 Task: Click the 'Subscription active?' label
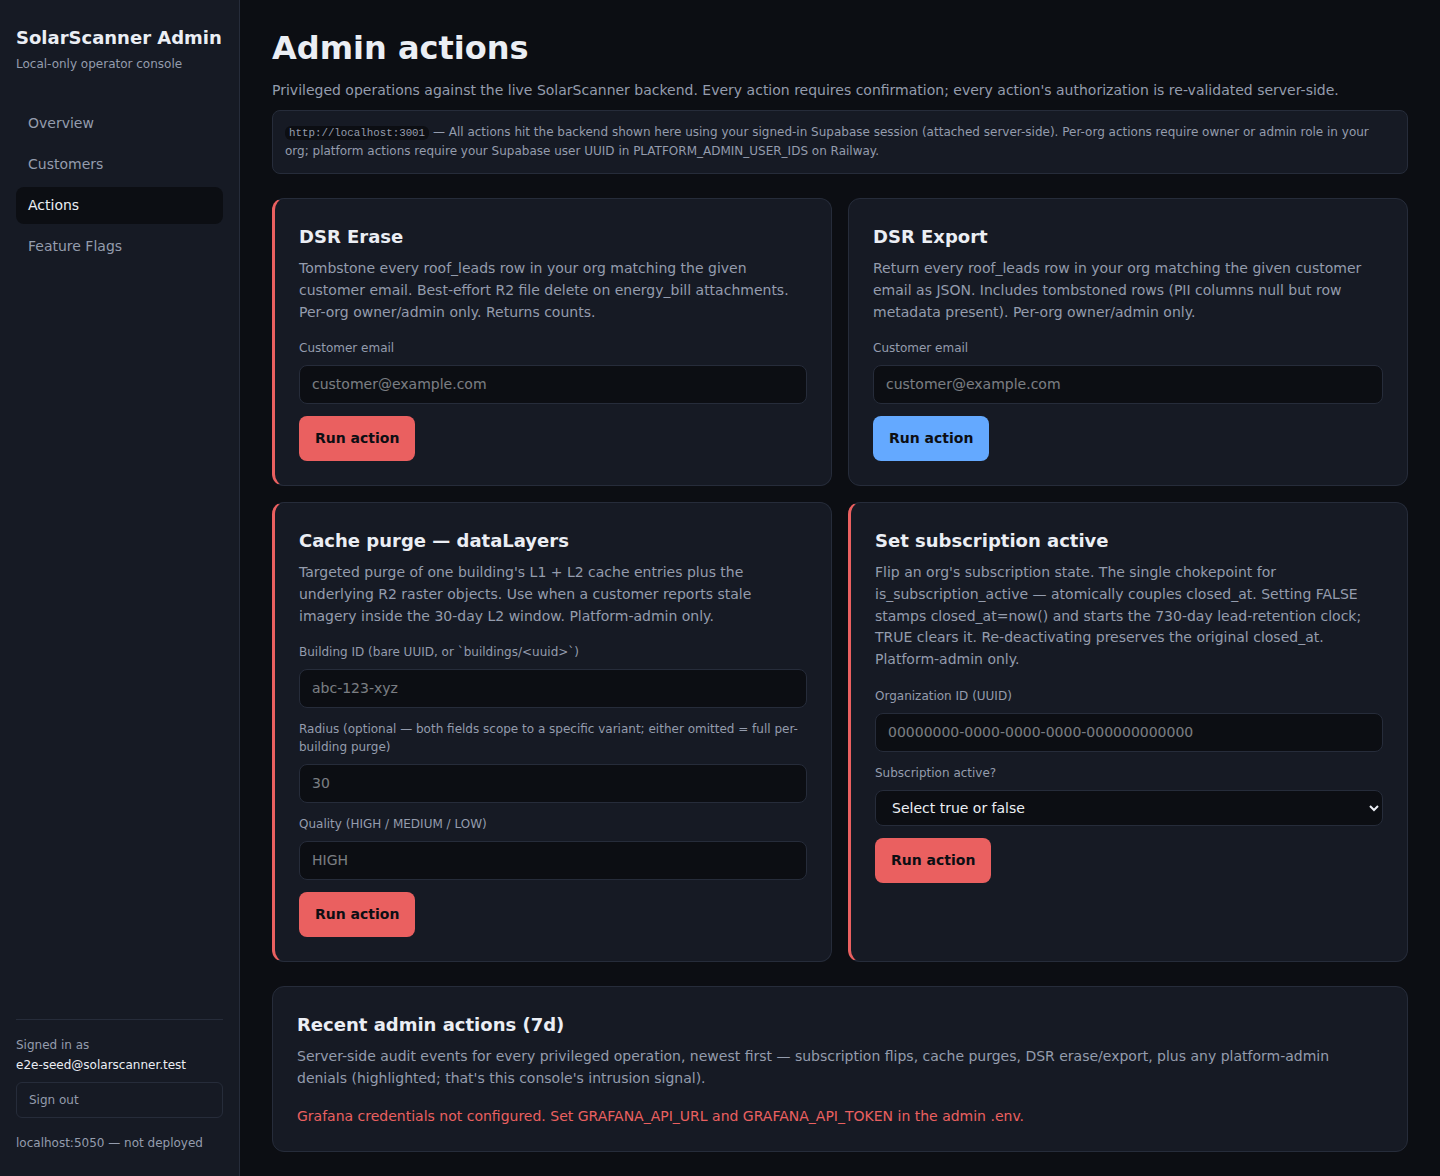click(935, 773)
